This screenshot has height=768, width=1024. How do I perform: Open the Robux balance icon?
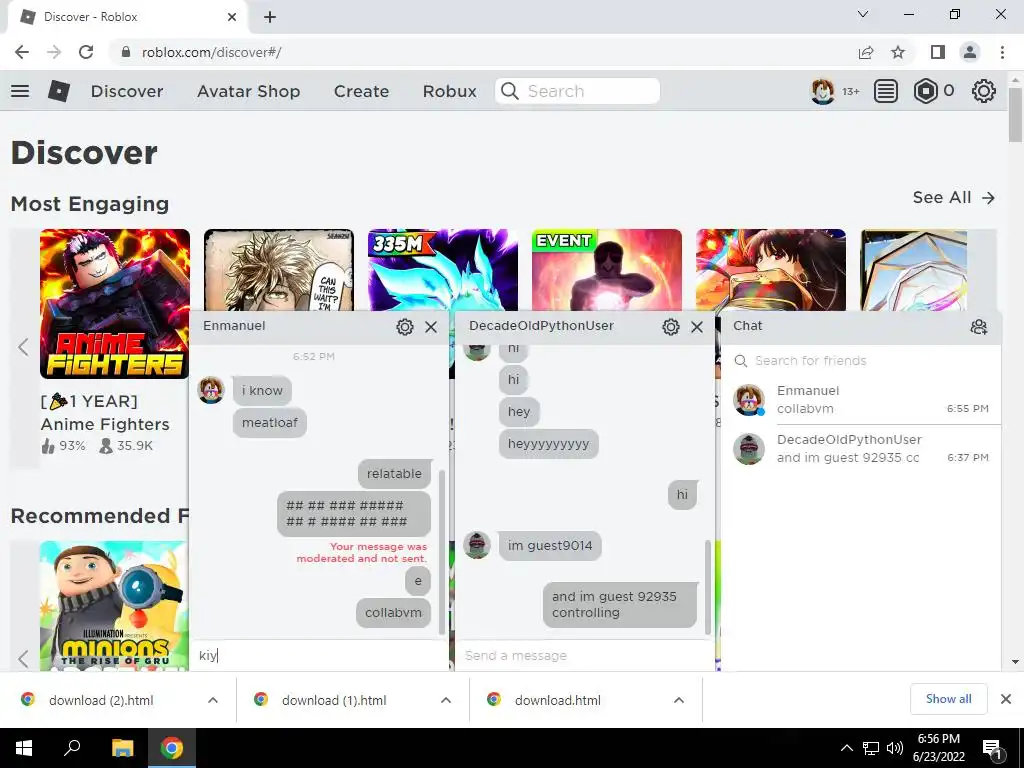click(925, 91)
